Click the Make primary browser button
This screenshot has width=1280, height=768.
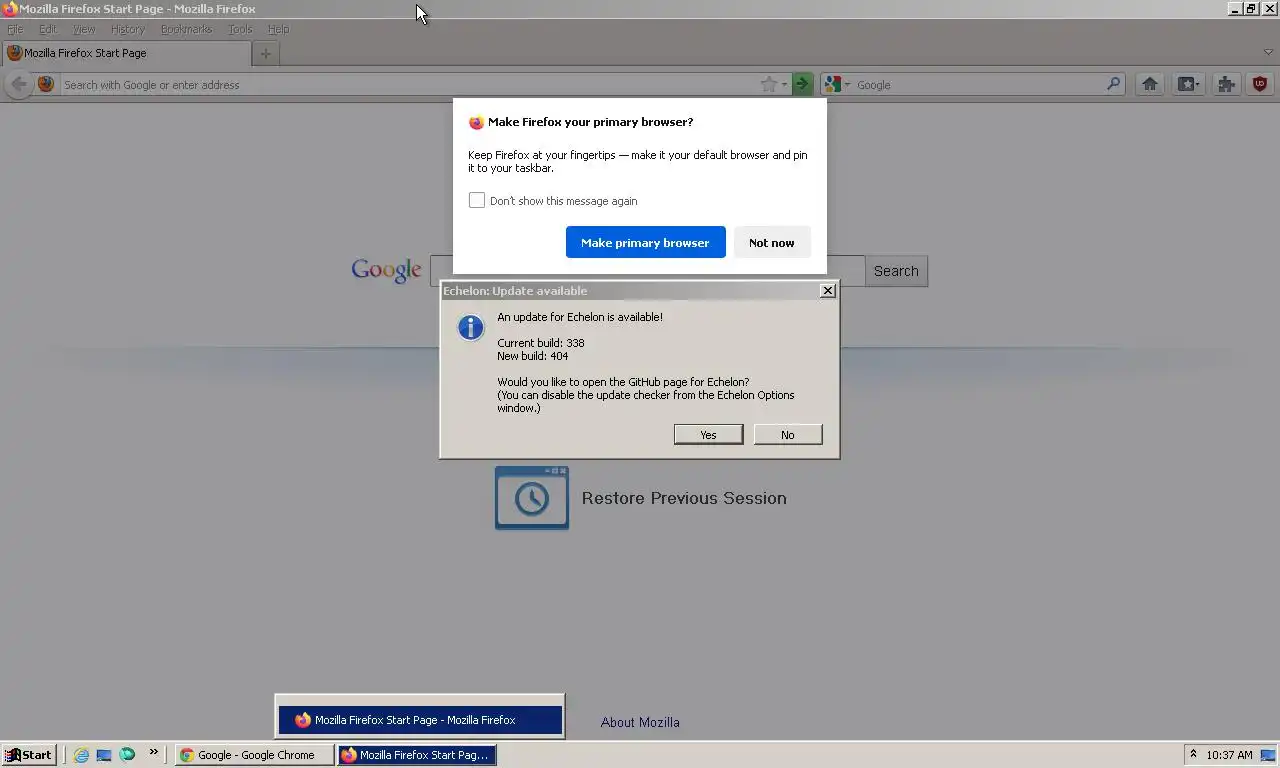(x=645, y=242)
